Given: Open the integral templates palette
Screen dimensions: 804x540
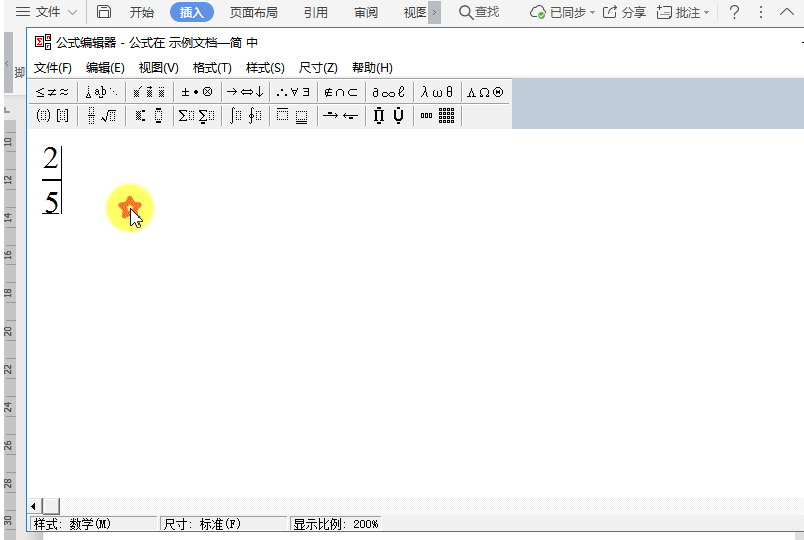Looking at the screenshot, I should 245,116.
